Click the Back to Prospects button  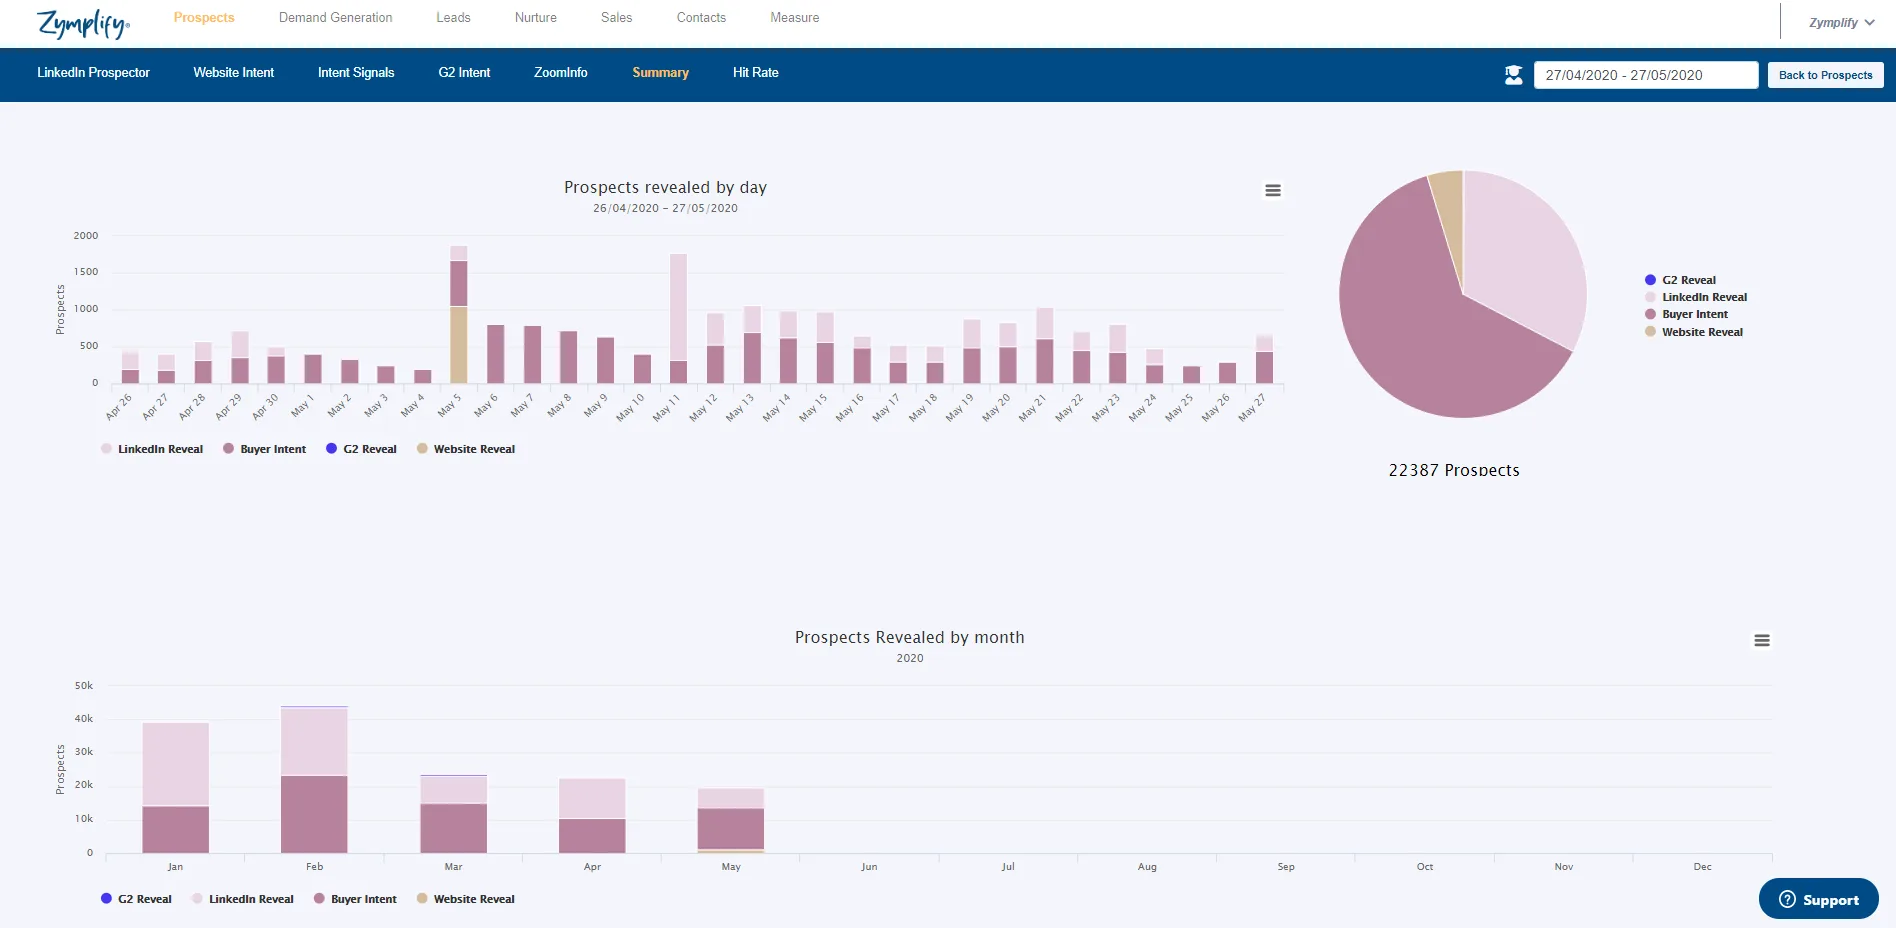(1825, 75)
